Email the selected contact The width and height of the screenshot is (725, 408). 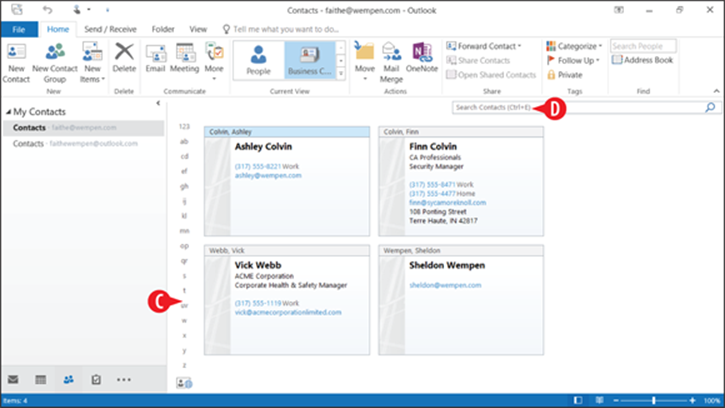(155, 58)
